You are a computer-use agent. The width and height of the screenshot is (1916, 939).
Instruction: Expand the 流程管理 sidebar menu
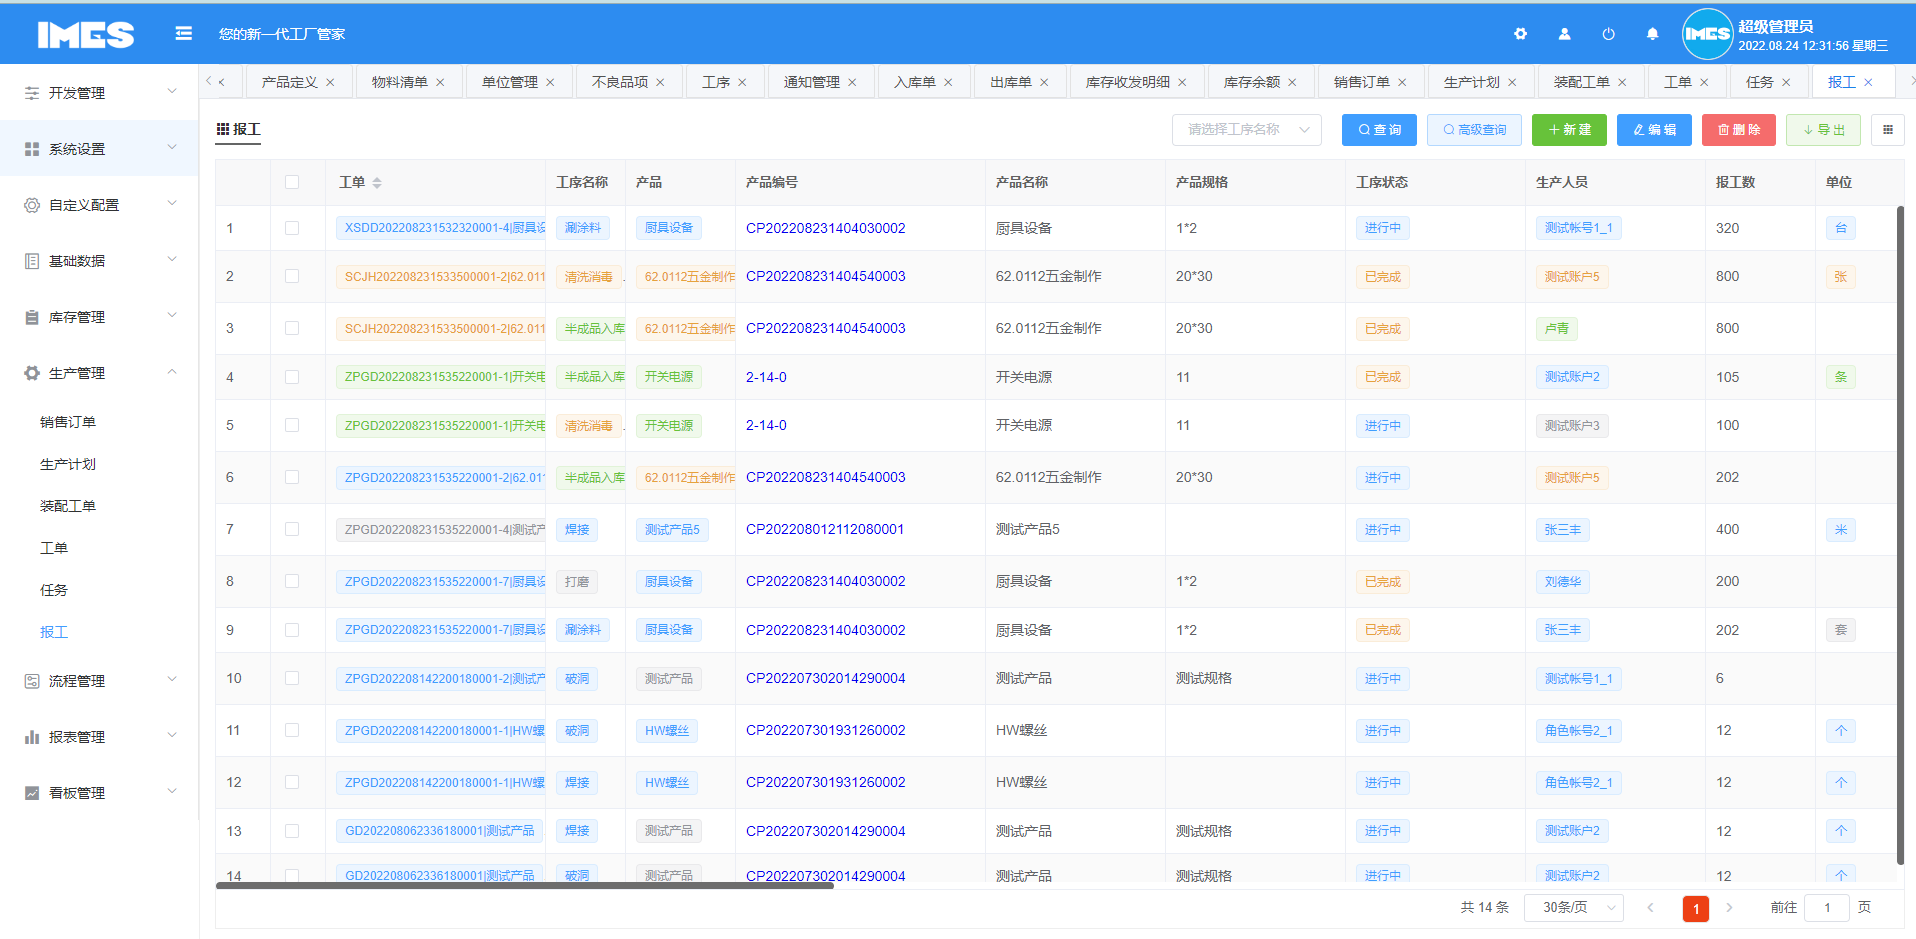click(x=100, y=680)
